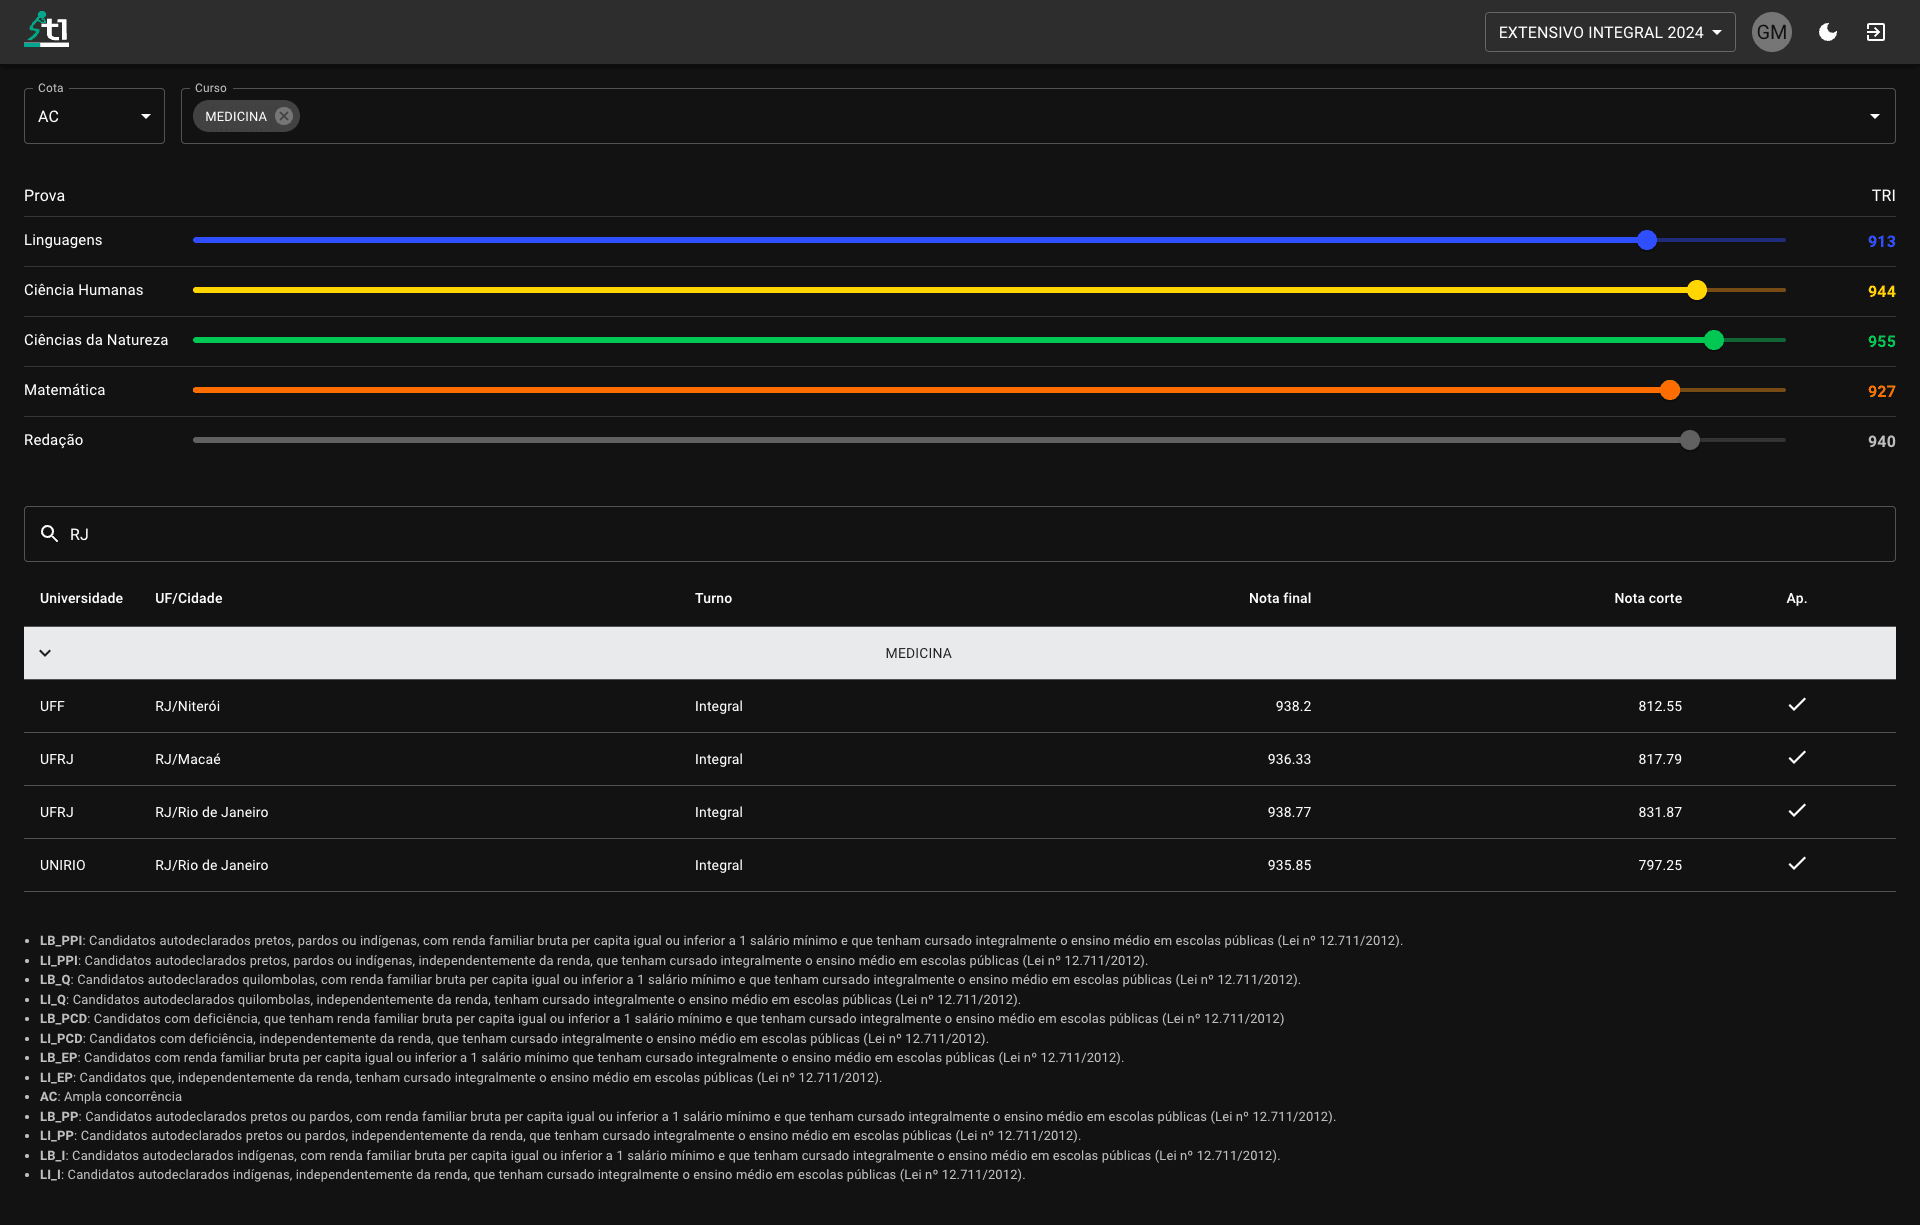Viewport: 1920px width, 1226px height.
Task: Click the UNIRIO approval checkmark
Action: coord(1796,864)
